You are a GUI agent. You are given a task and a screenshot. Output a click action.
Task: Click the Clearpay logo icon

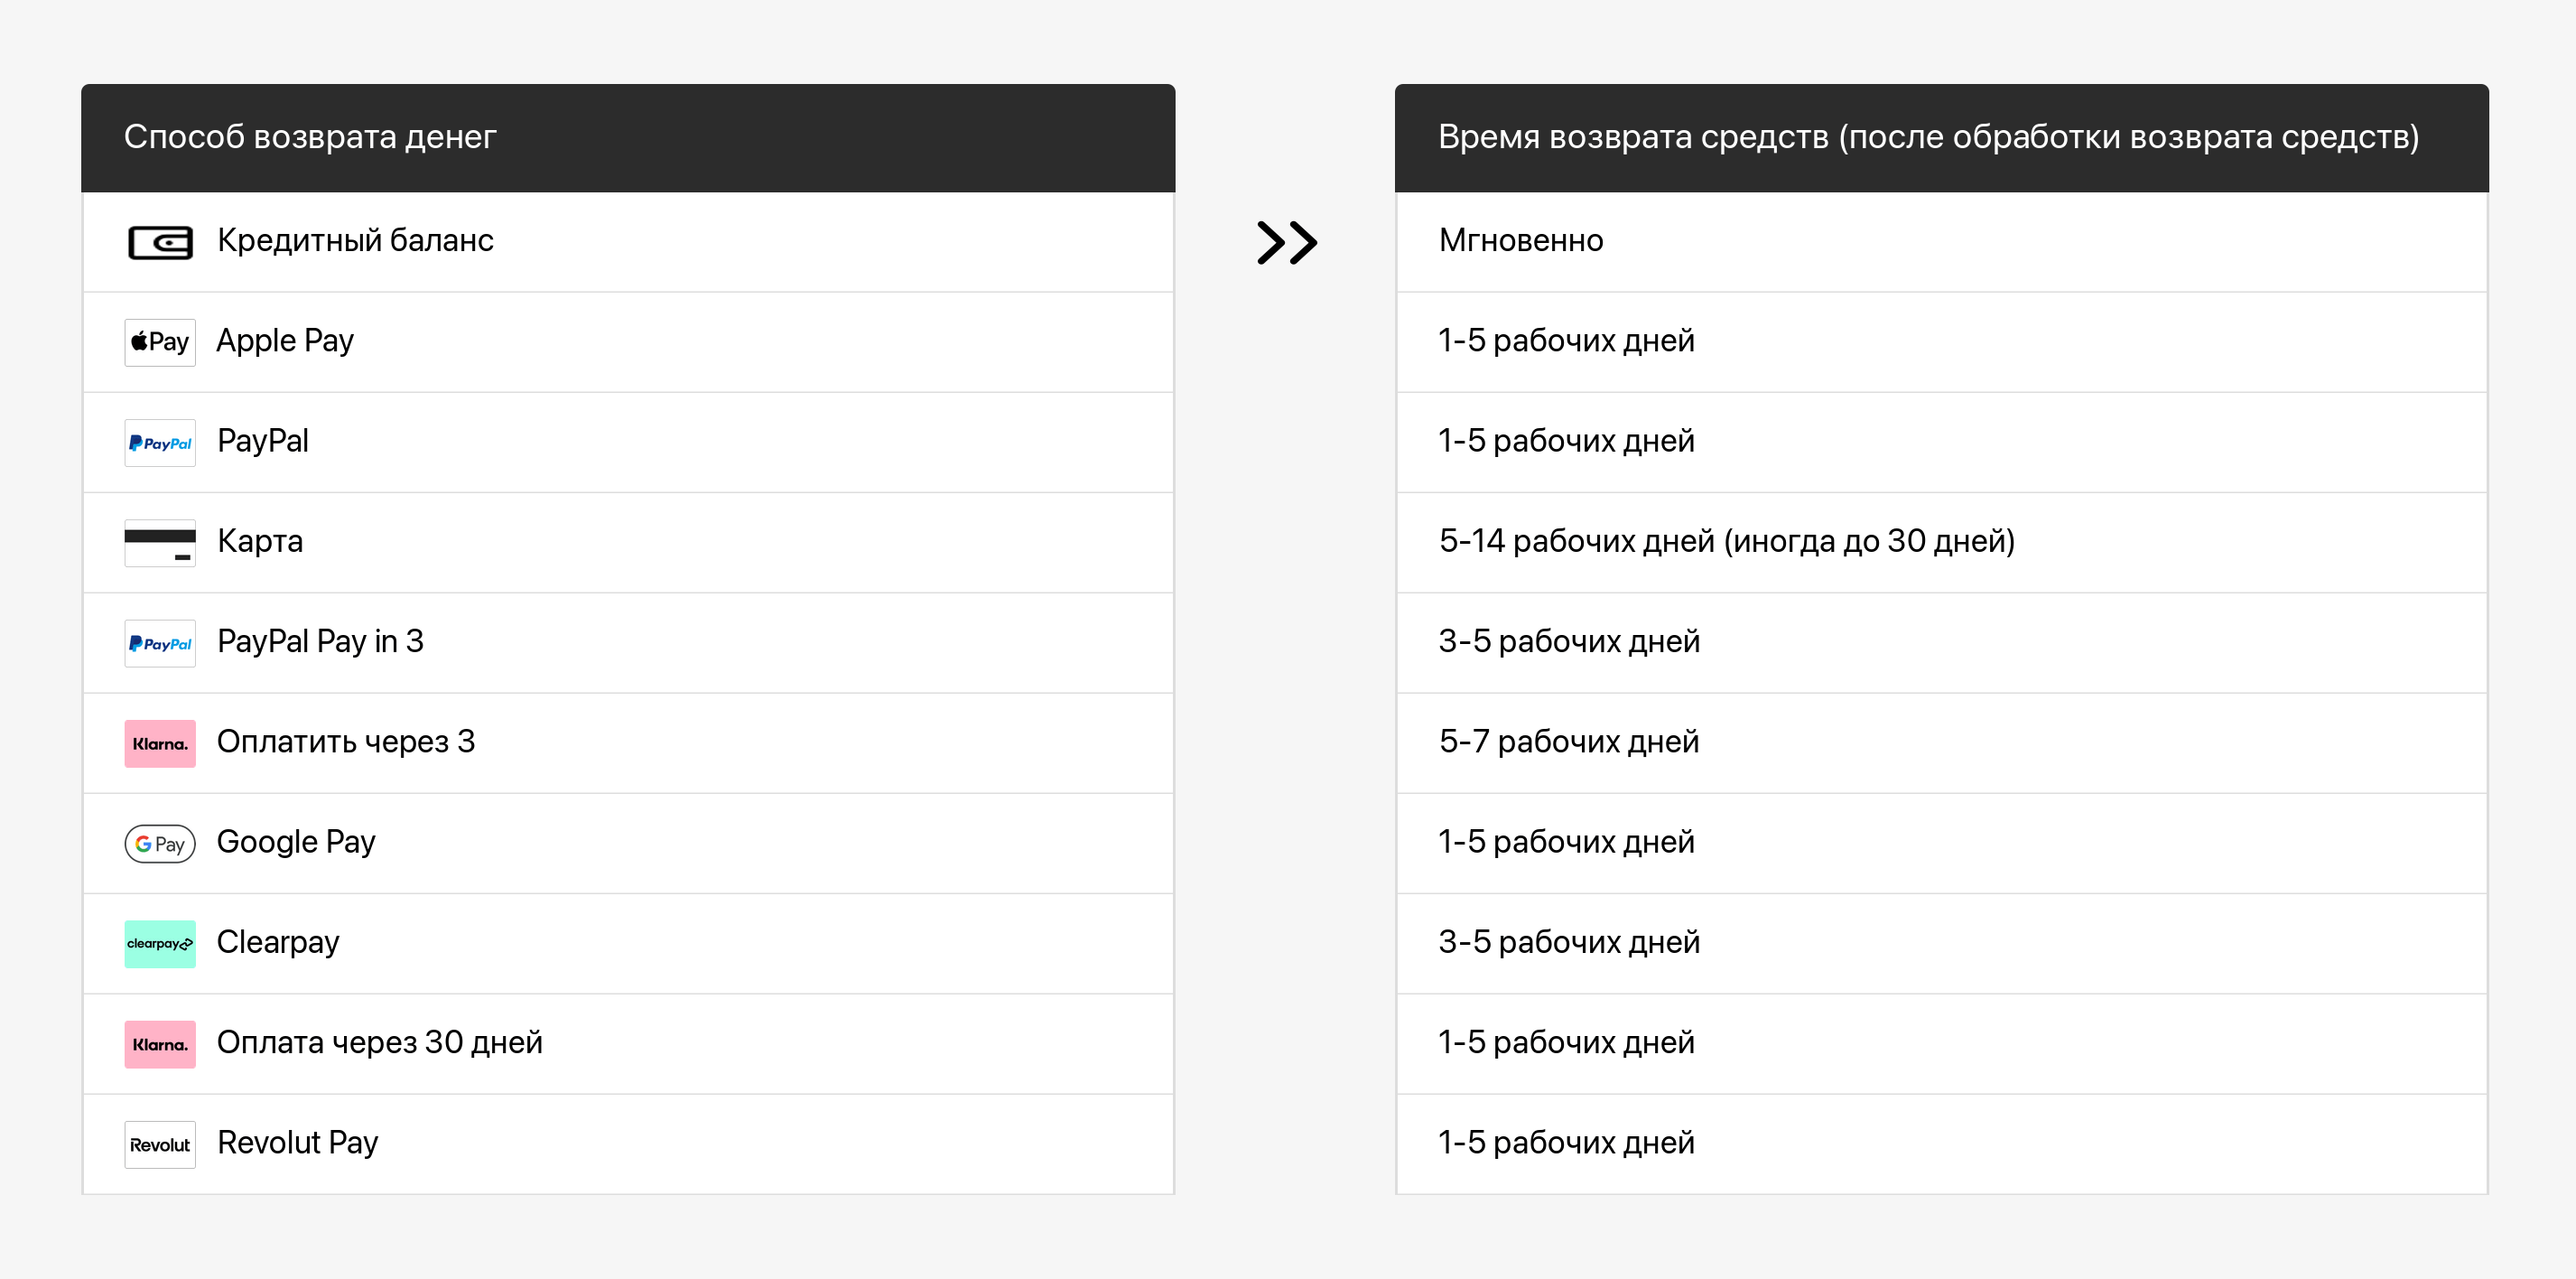click(160, 943)
